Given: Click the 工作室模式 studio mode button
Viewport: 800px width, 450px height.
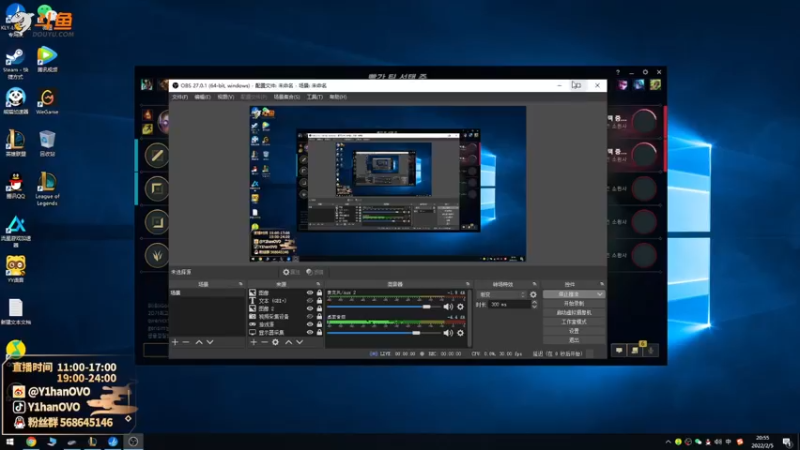Looking at the screenshot, I should (574, 322).
